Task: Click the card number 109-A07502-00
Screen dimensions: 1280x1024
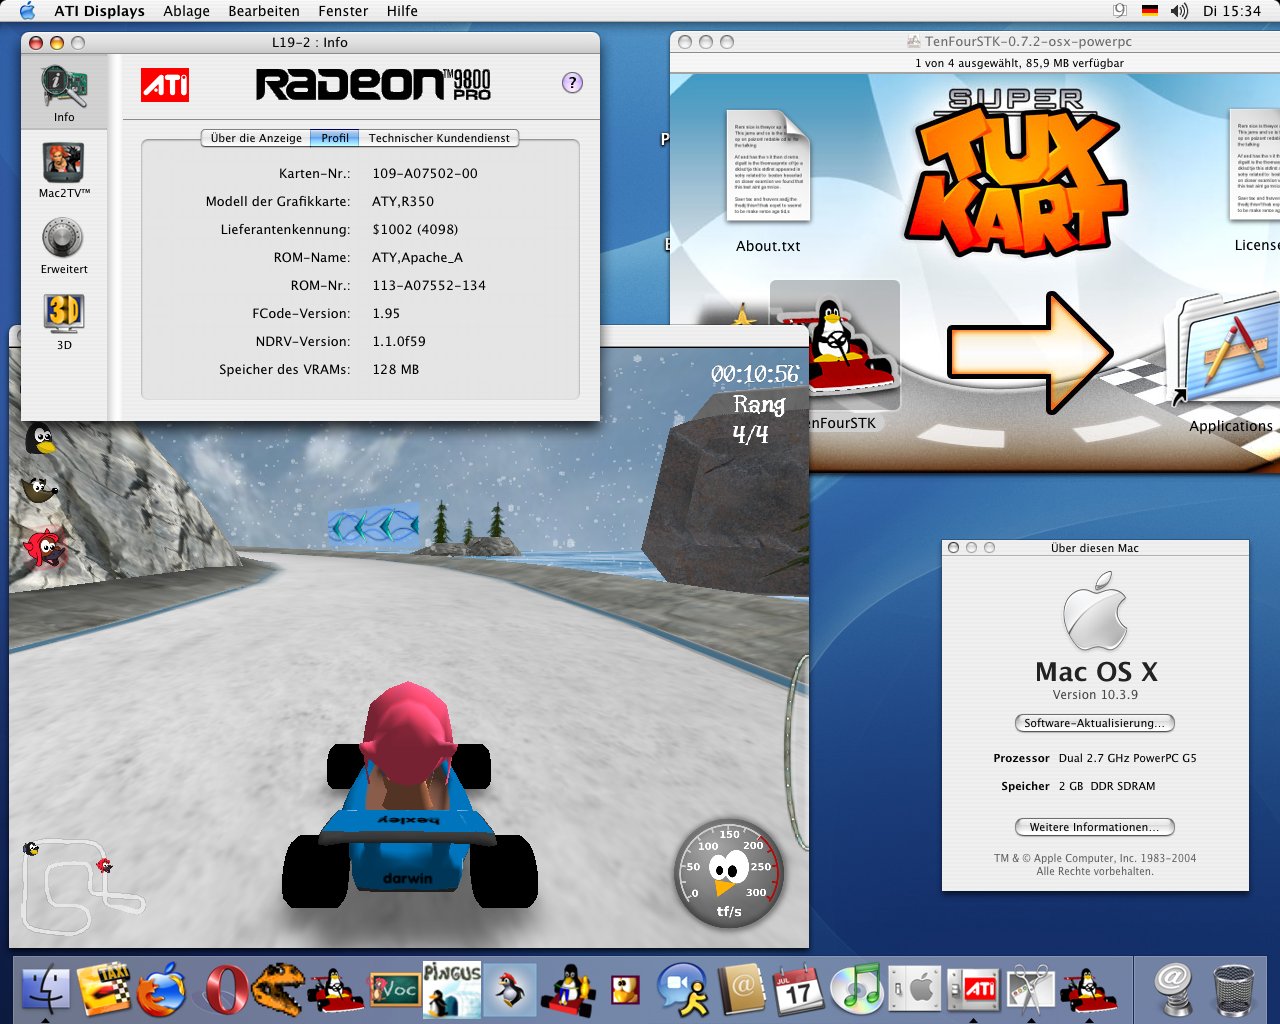Action: (425, 173)
